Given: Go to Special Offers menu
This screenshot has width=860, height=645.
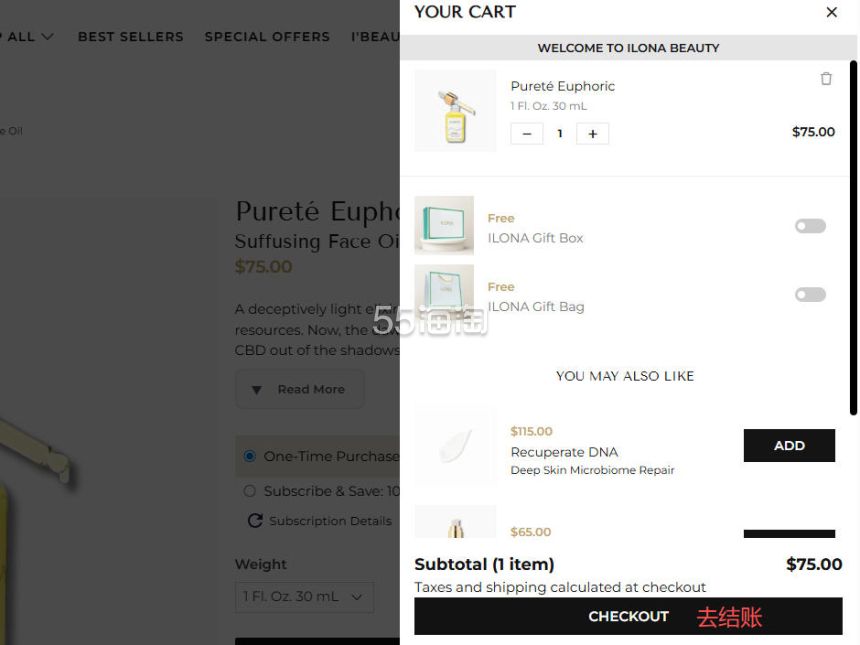Looking at the screenshot, I should click(267, 37).
